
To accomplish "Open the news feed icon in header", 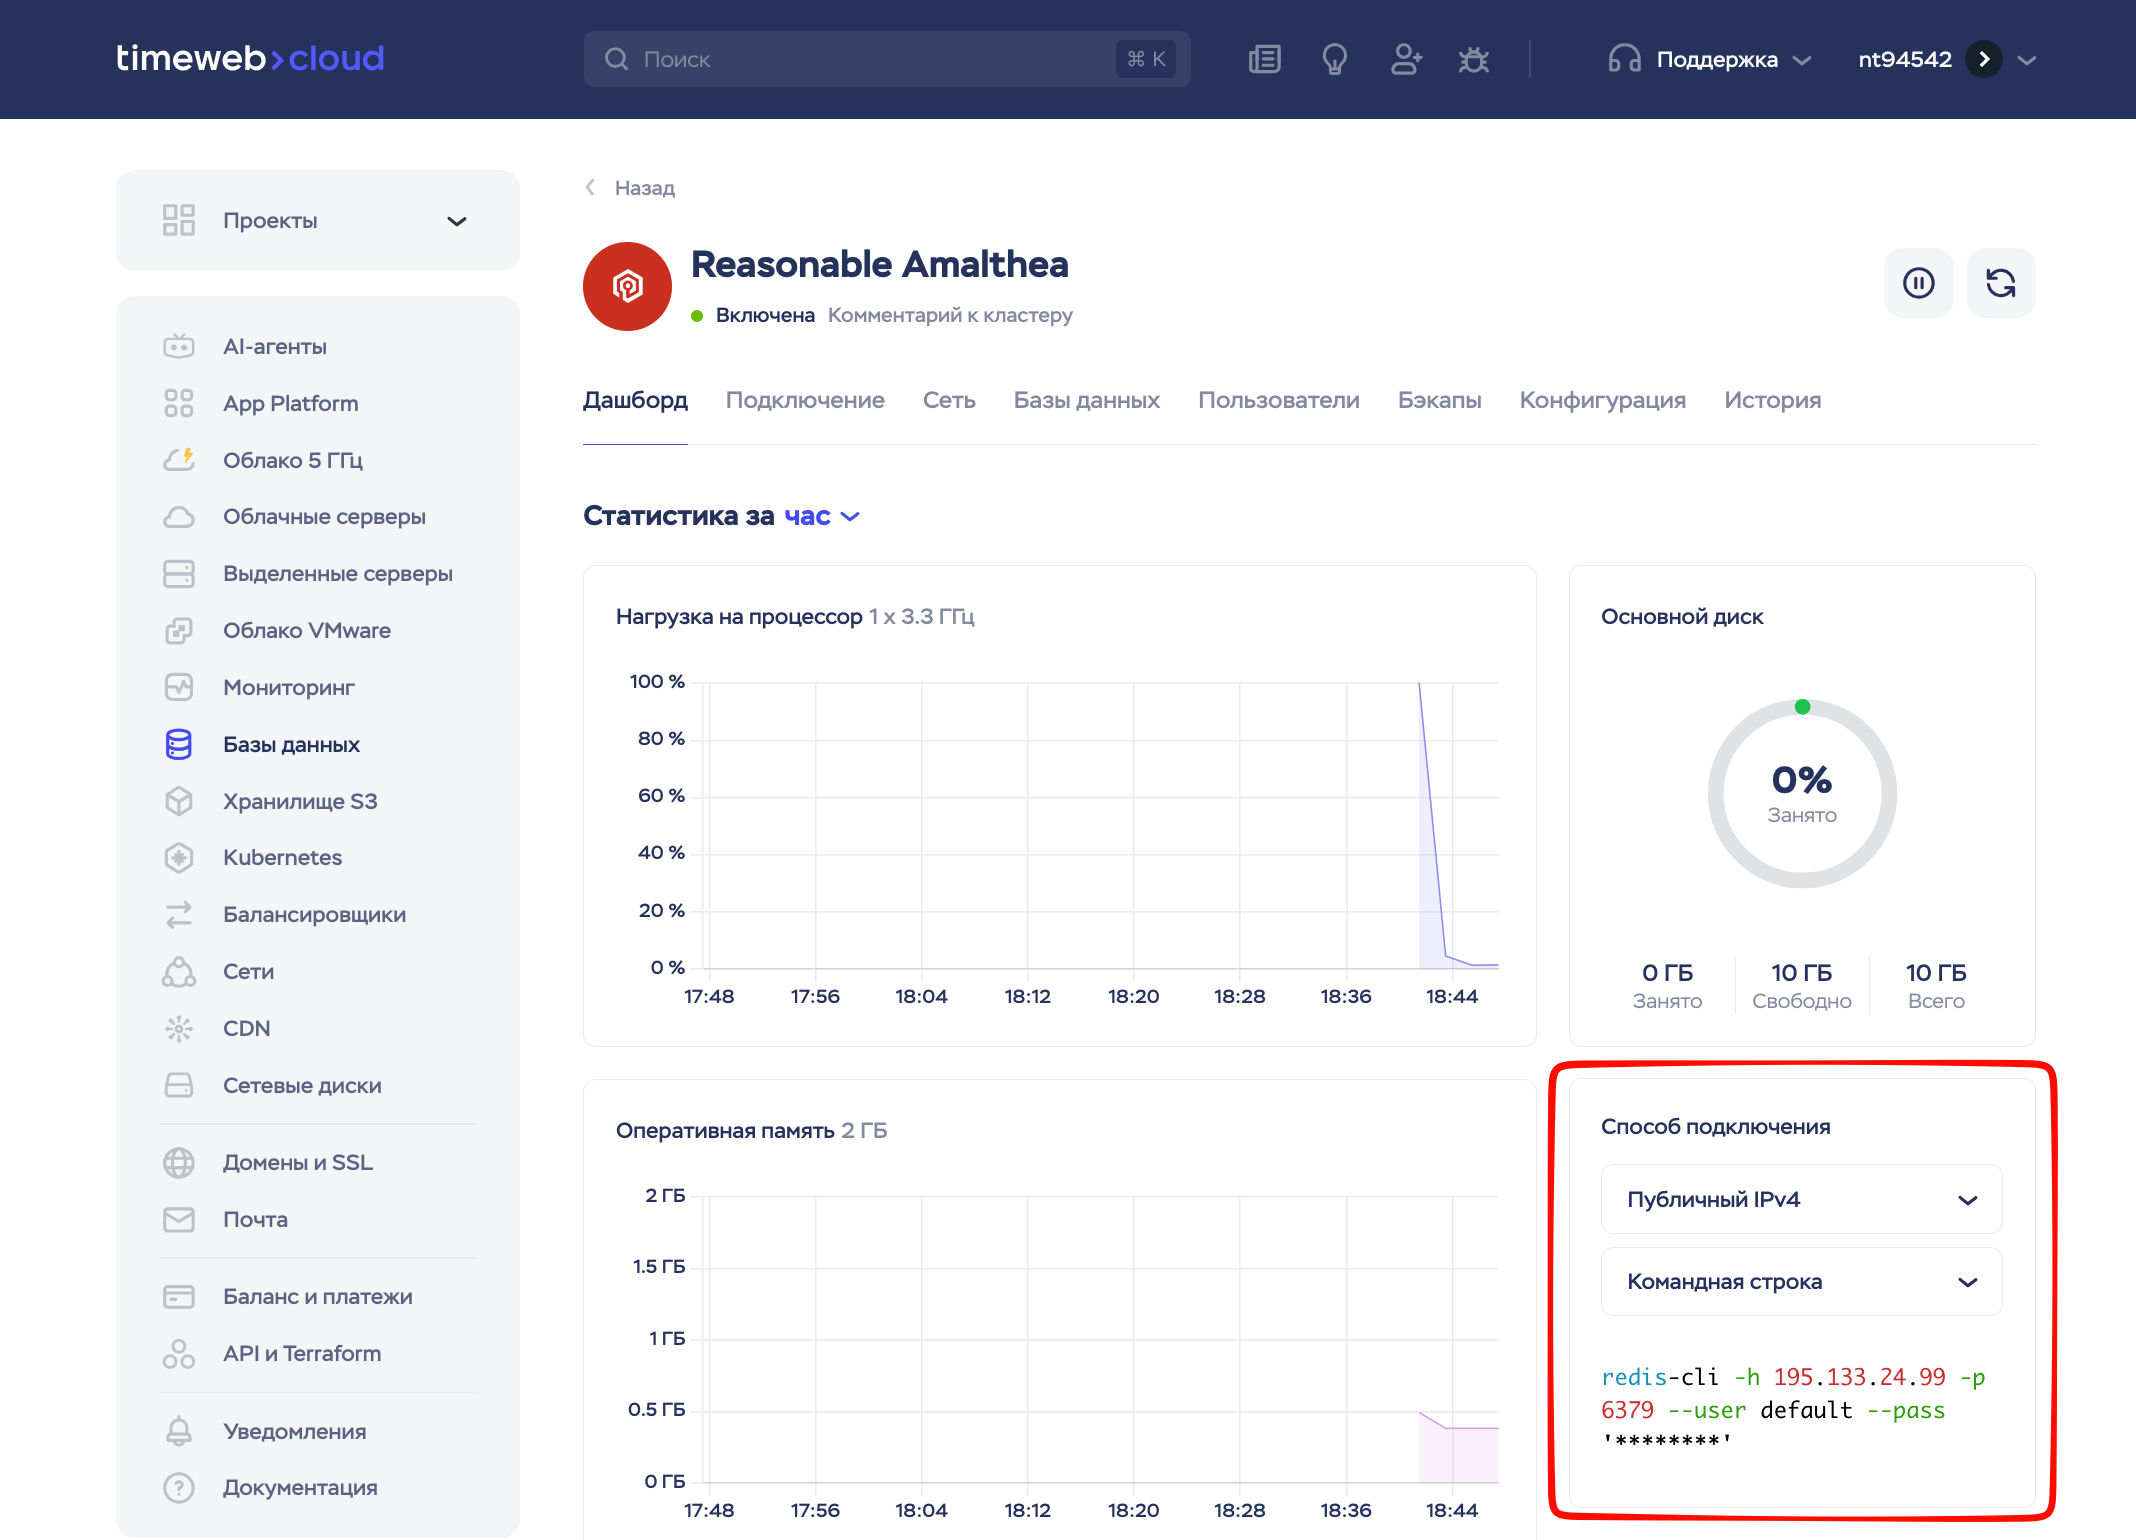I will coord(1264,59).
